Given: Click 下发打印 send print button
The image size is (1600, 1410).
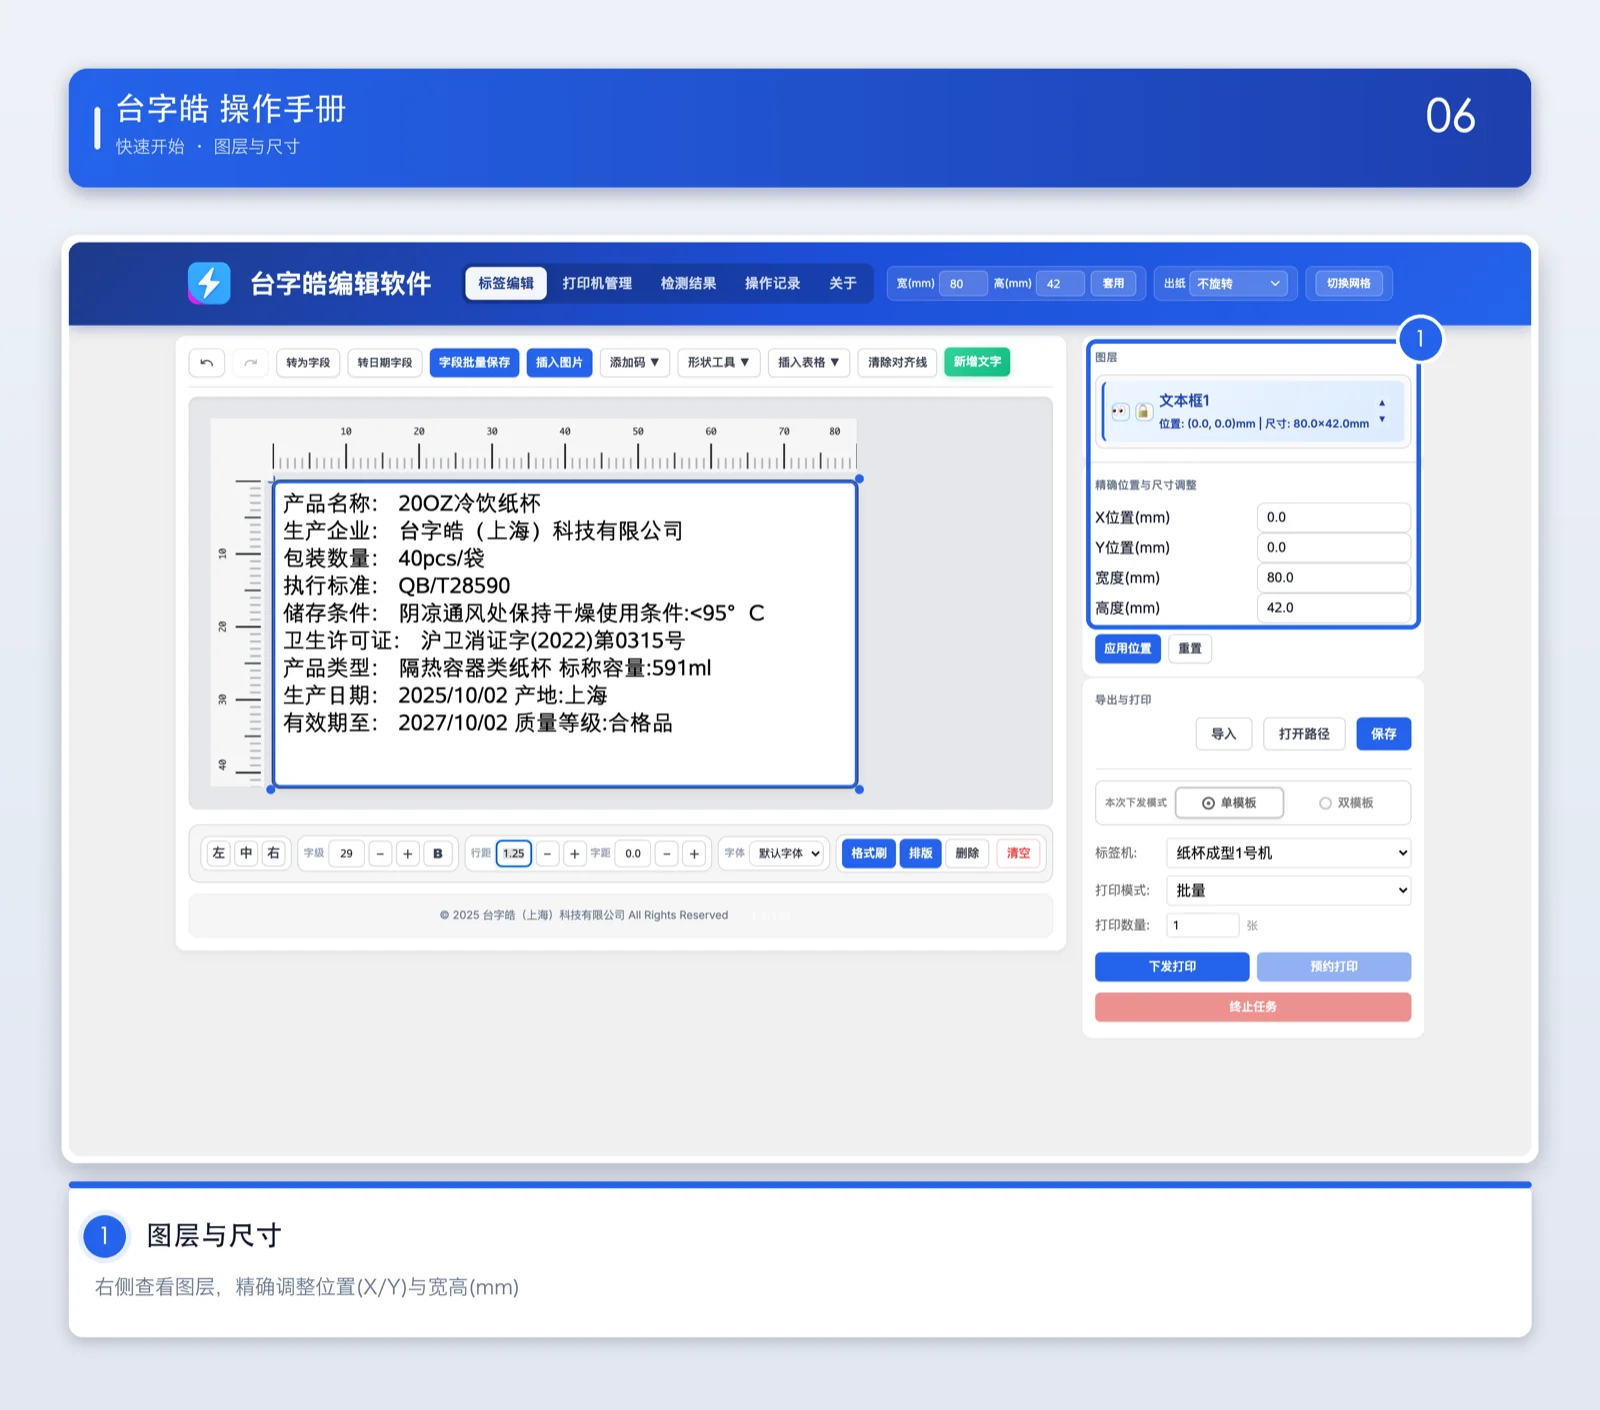Looking at the screenshot, I should [x=1172, y=966].
